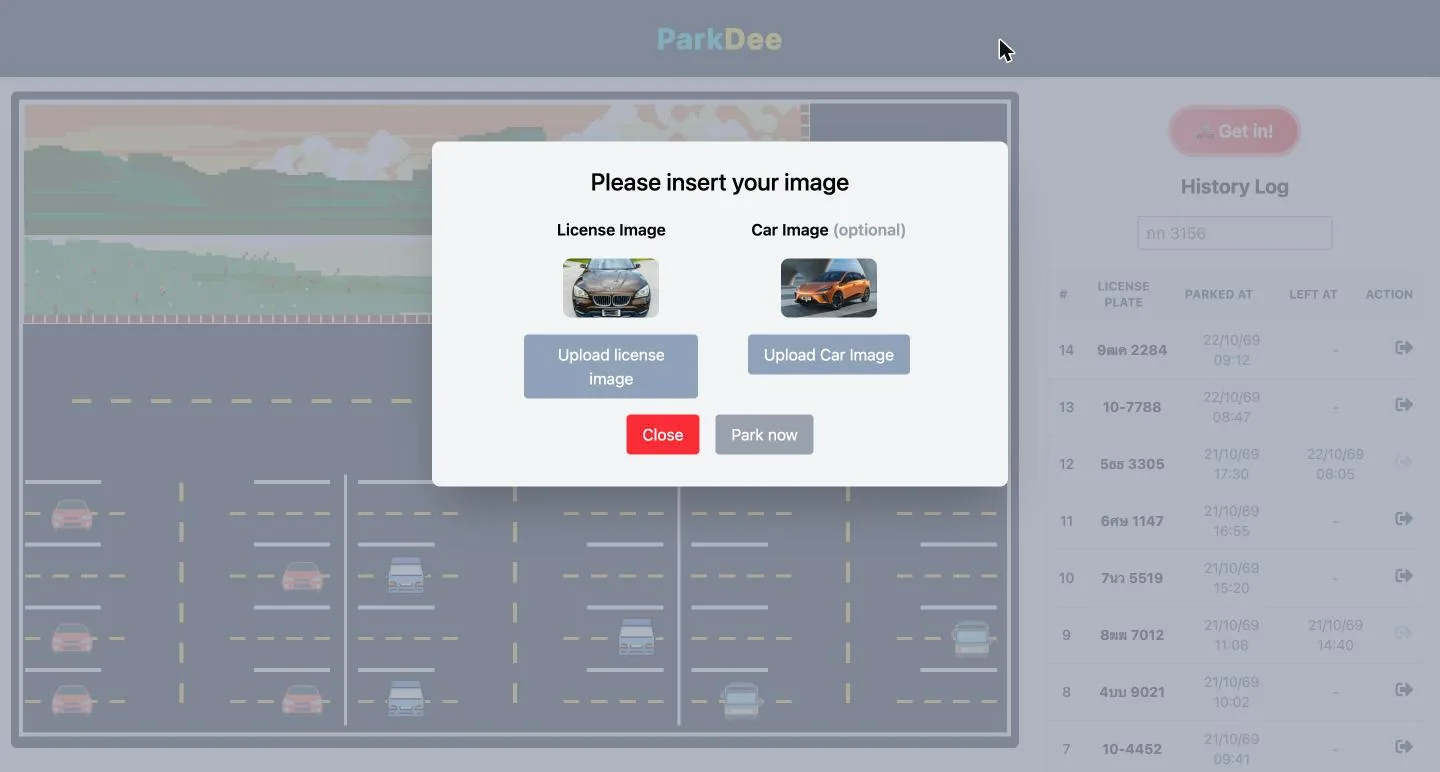
Task: Check out the car with plate 6ศษ 1147
Action: 1404,518
